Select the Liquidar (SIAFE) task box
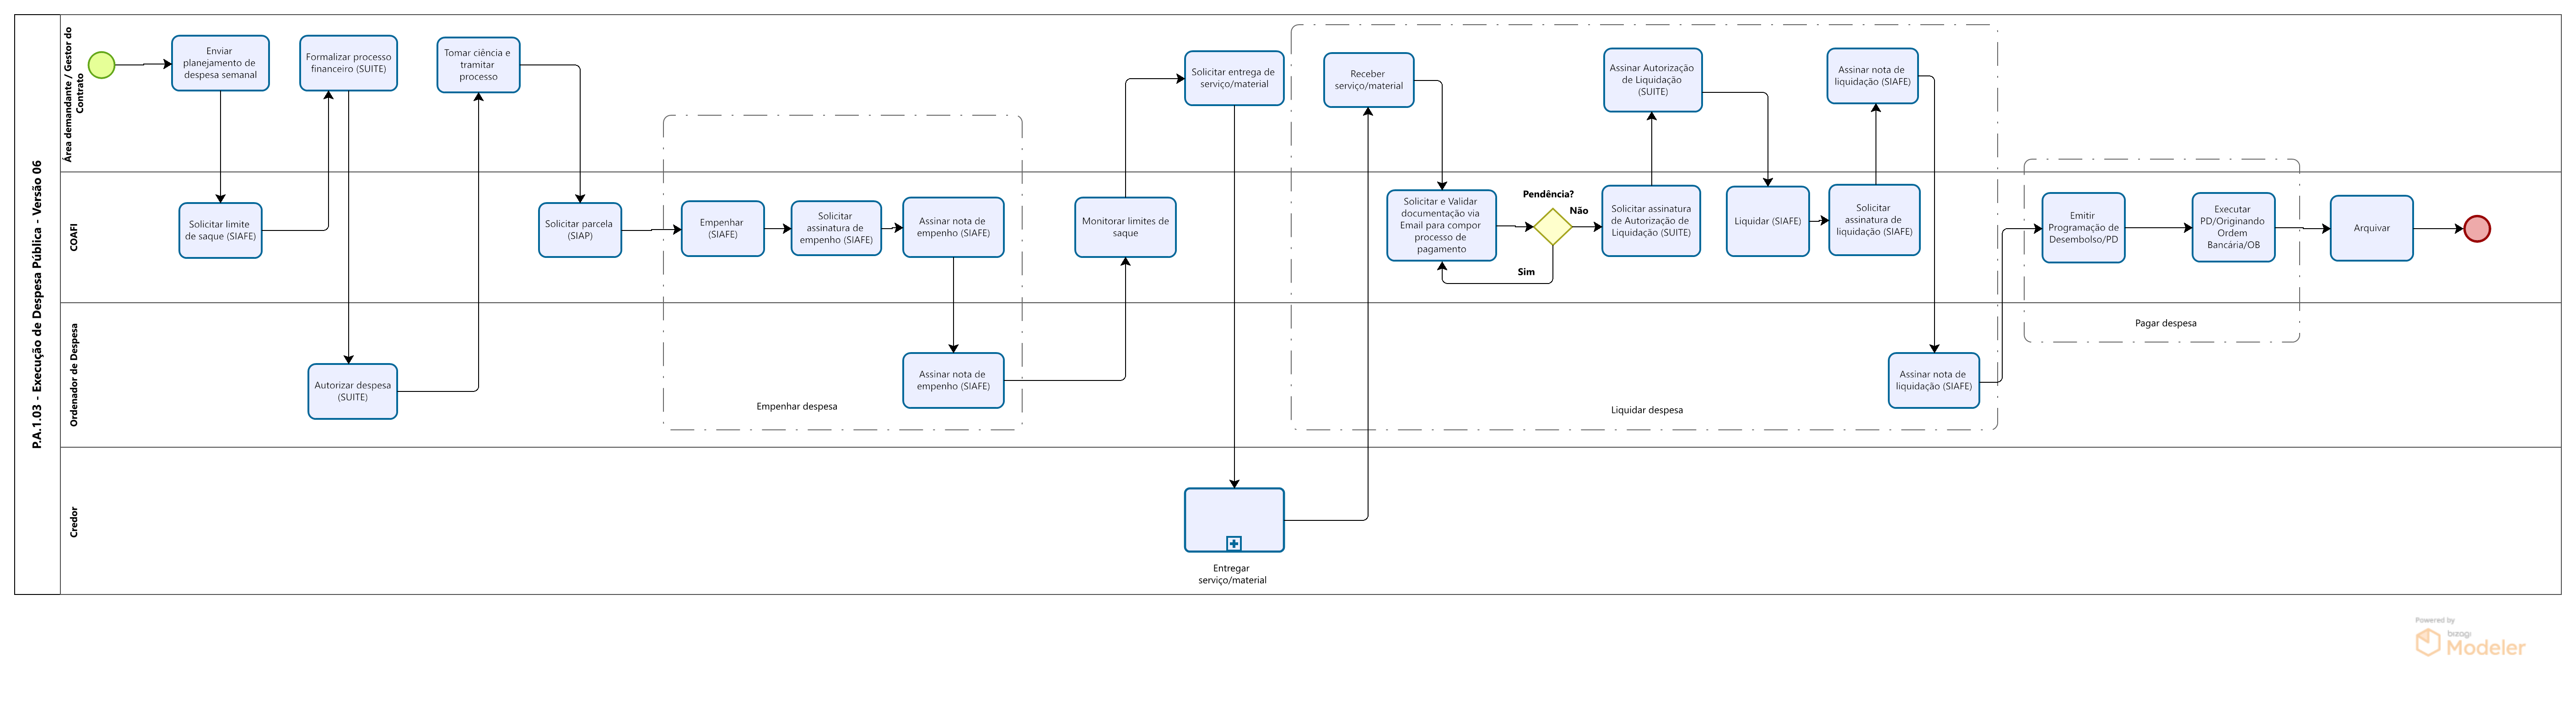 [1767, 221]
